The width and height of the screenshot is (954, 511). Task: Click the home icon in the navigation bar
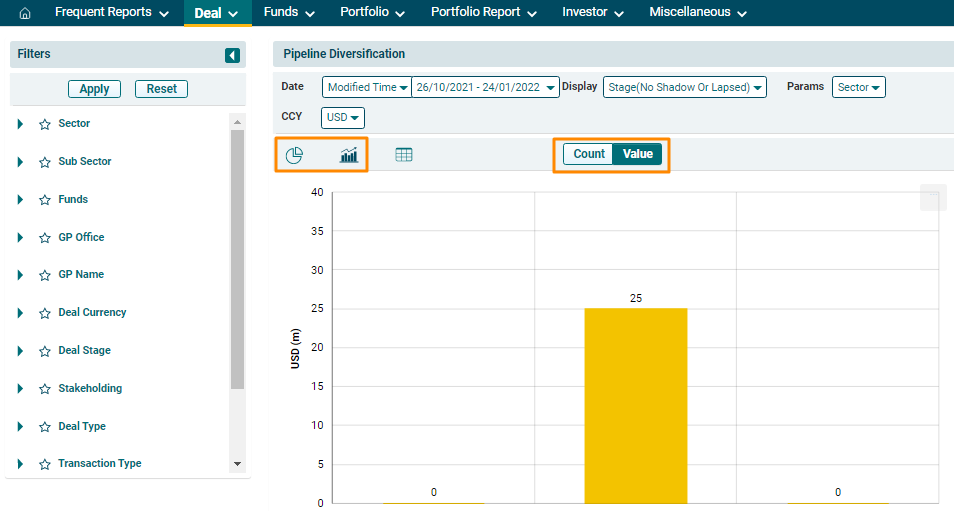click(25, 13)
